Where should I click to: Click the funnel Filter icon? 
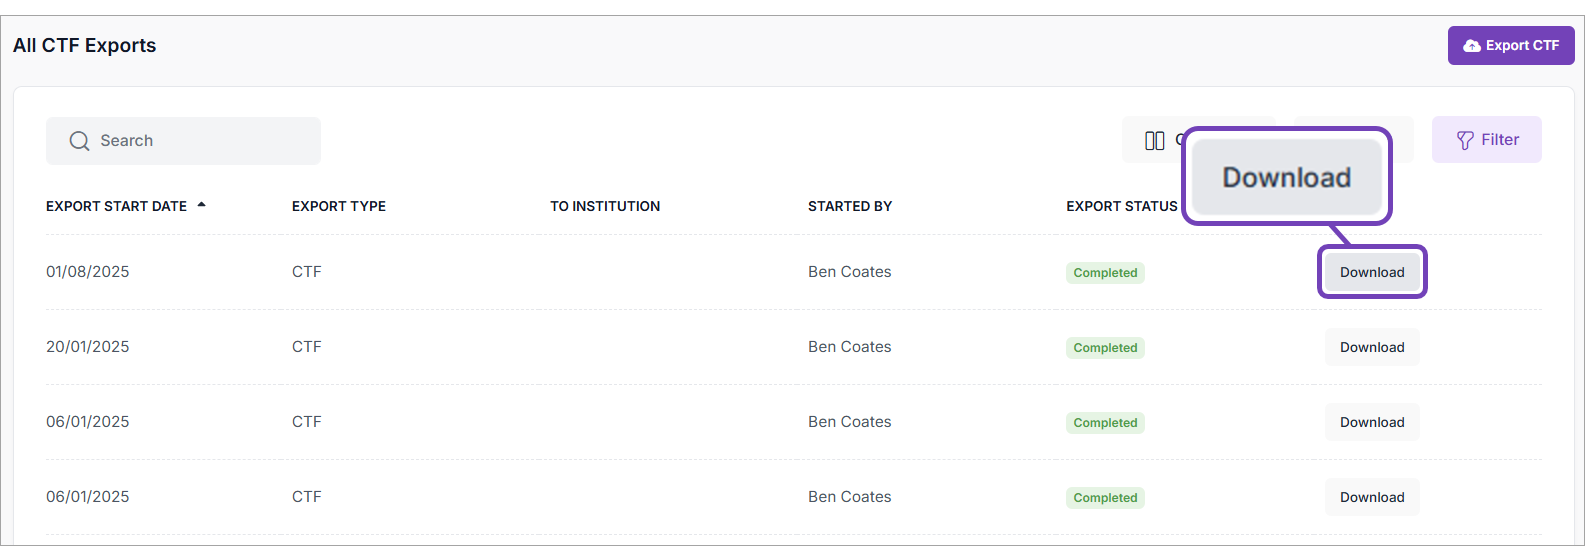(x=1465, y=141)
